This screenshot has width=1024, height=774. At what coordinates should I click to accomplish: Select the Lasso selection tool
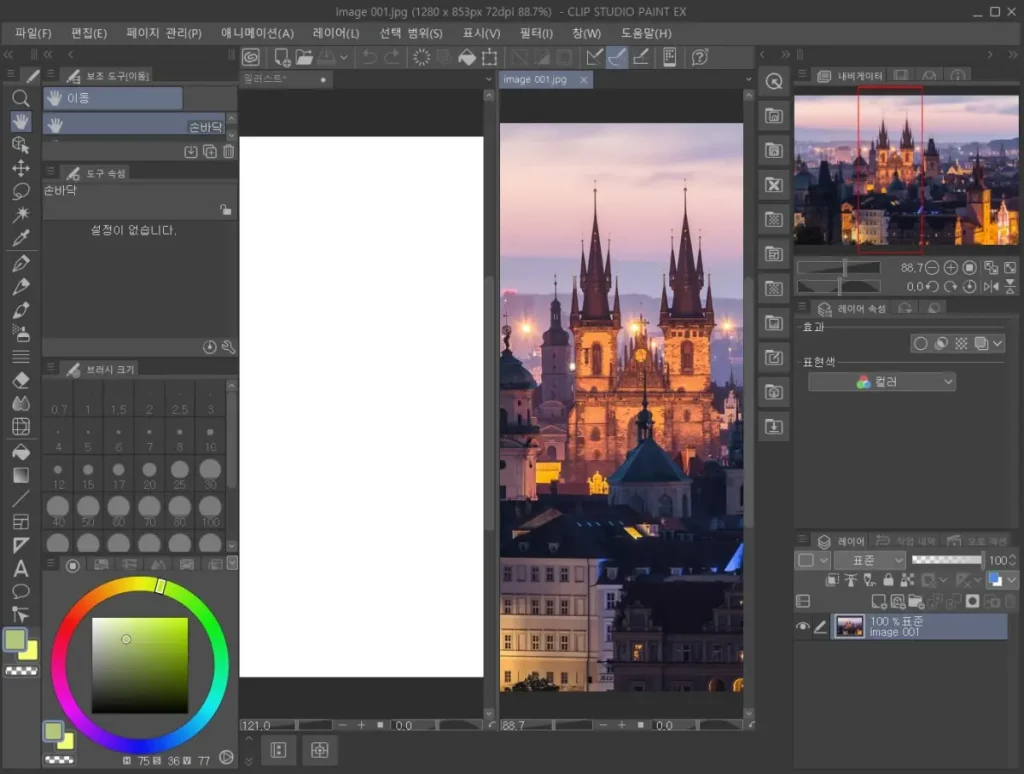pos(20,191)
